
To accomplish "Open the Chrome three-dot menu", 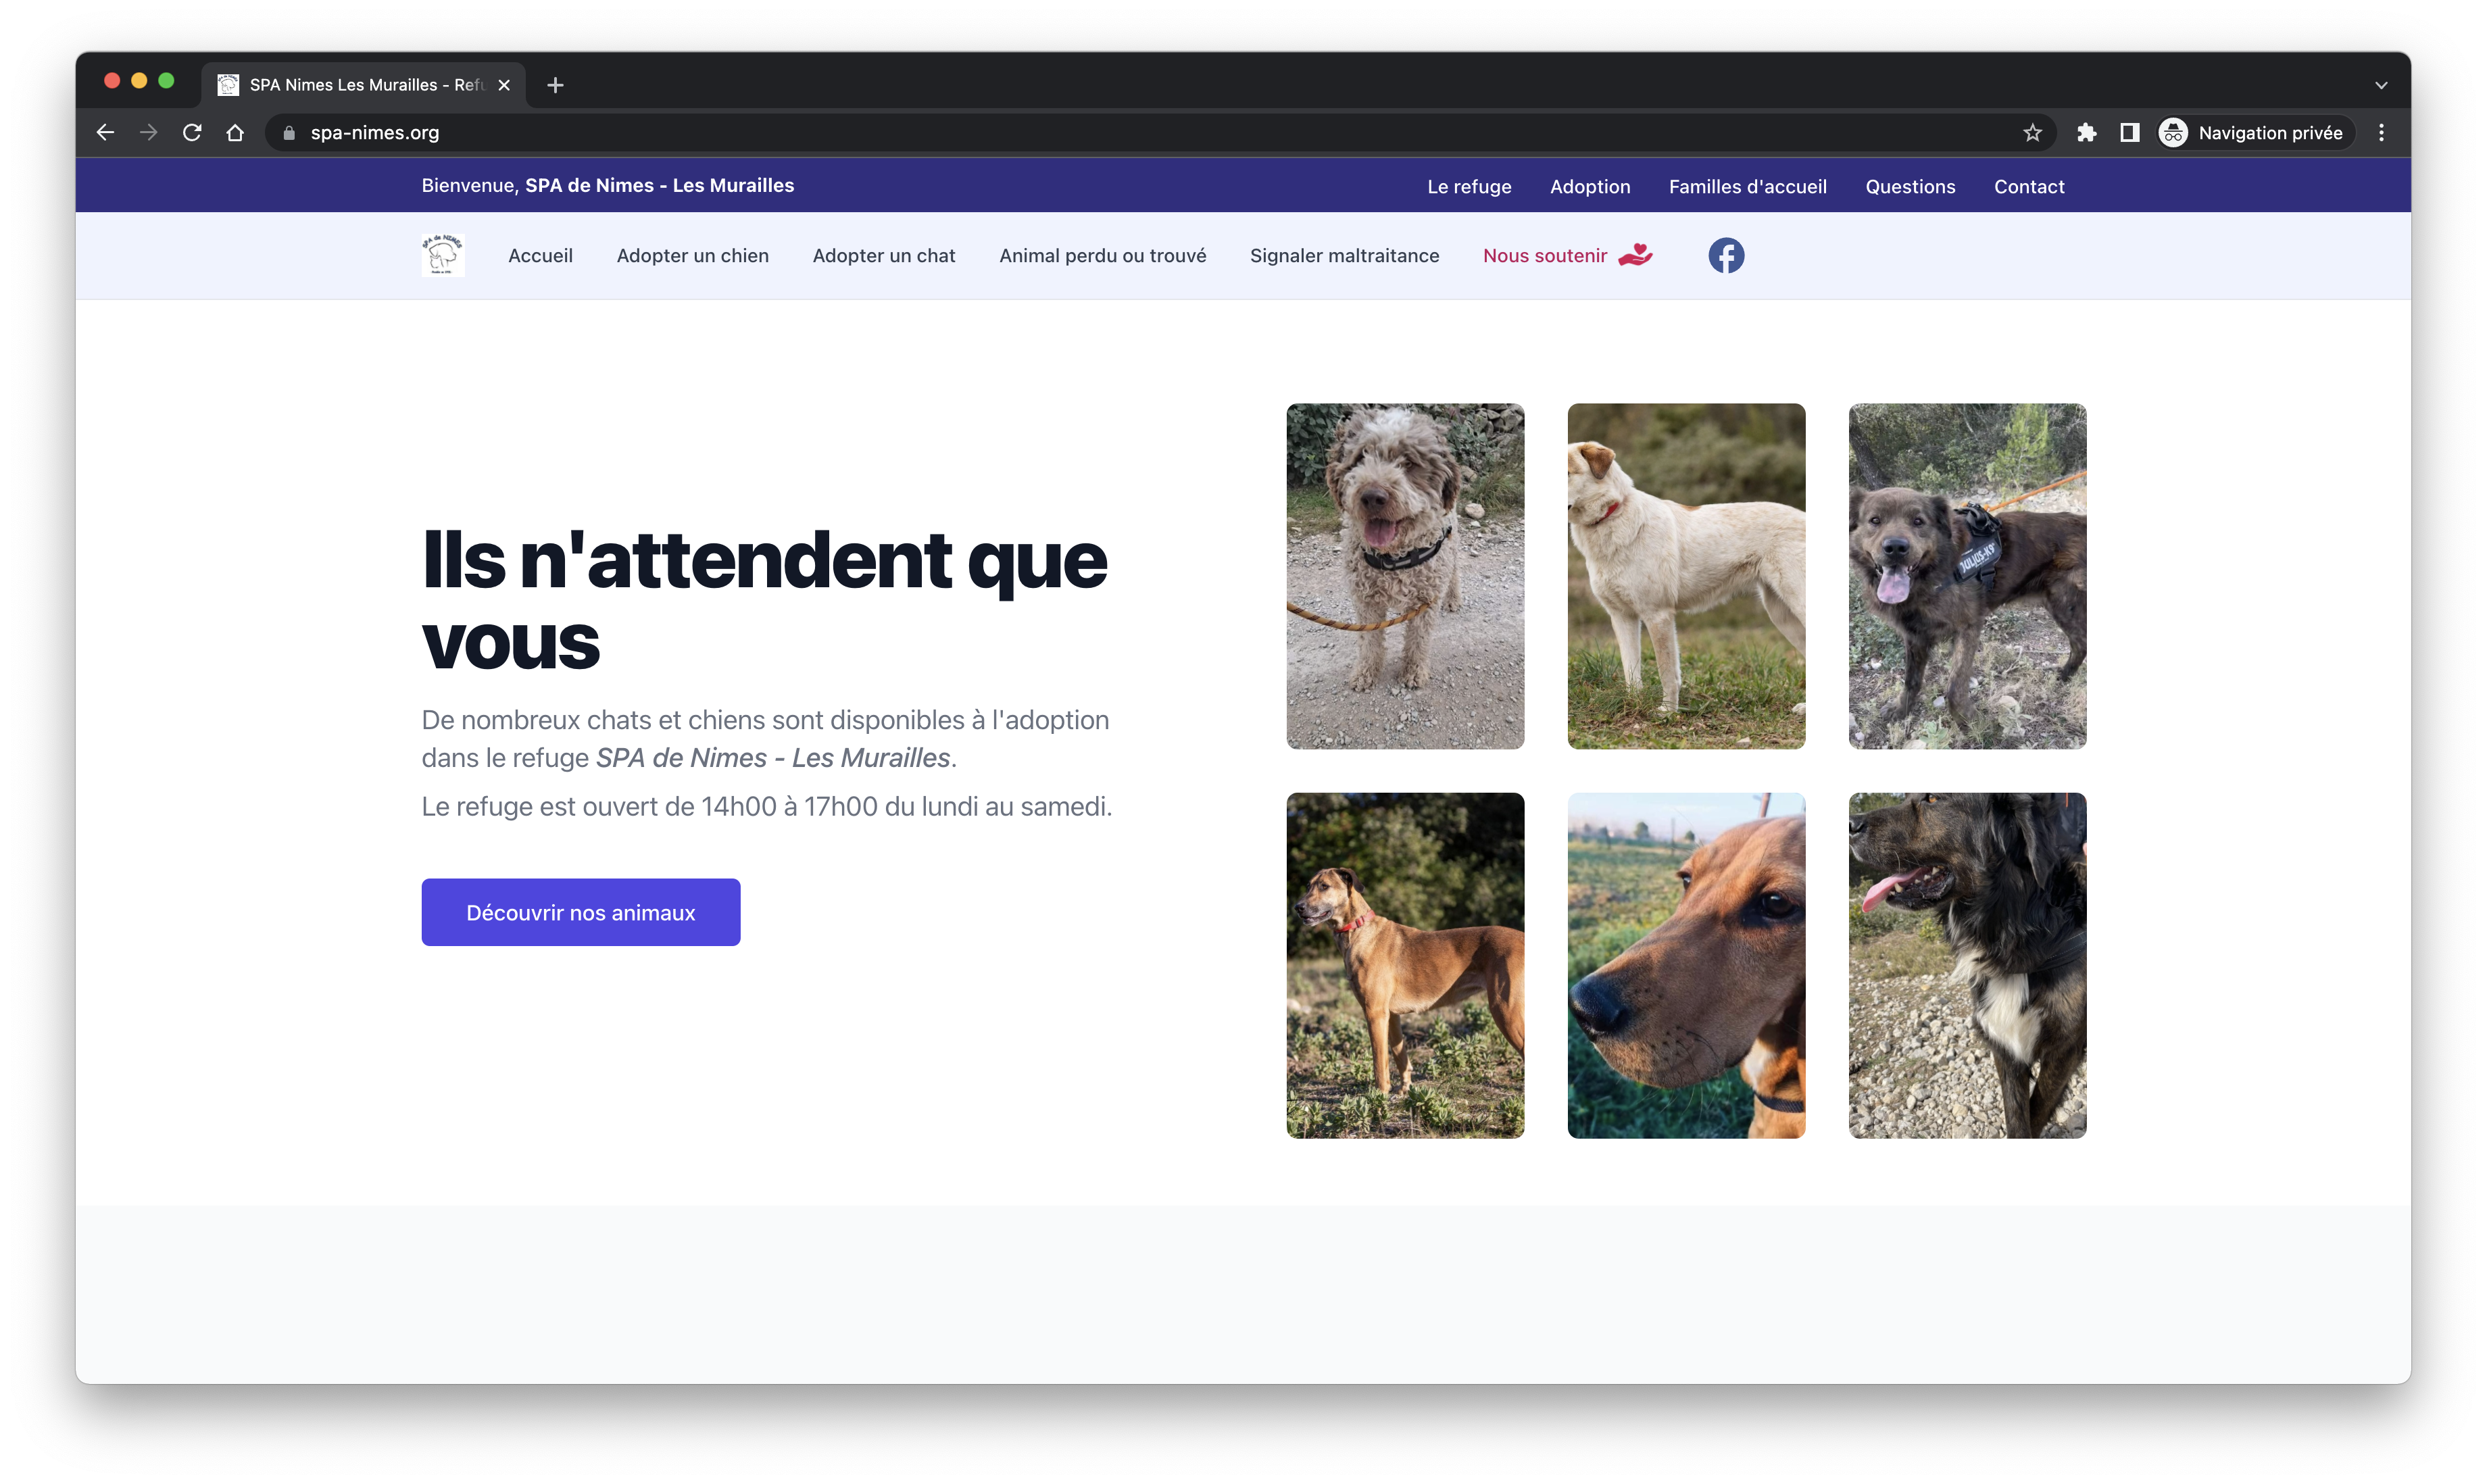I will coord(2381,133).
